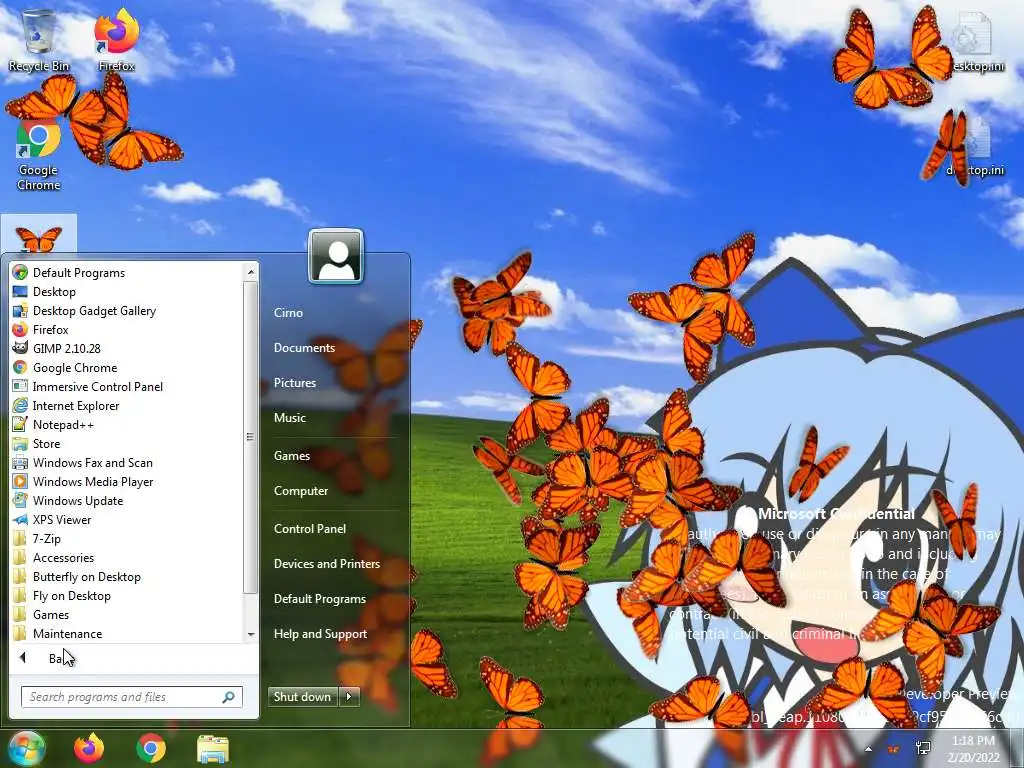The width and height of the screenshot is (1024, 768).
Task: Open Windows Fax and Scan icon
Action: click(20, 462)
